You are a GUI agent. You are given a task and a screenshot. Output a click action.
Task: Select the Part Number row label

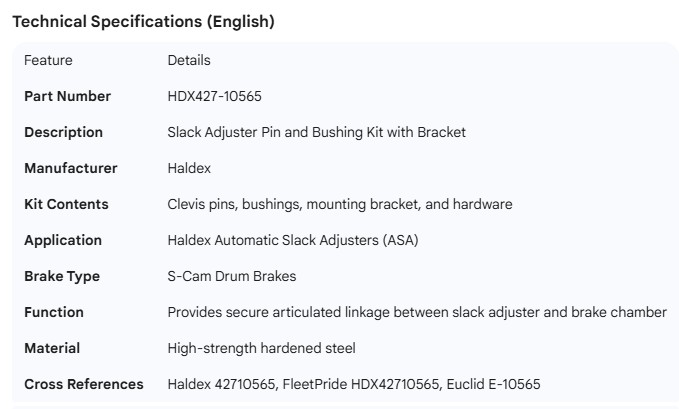pyautogui.click(x=67, y=96)
